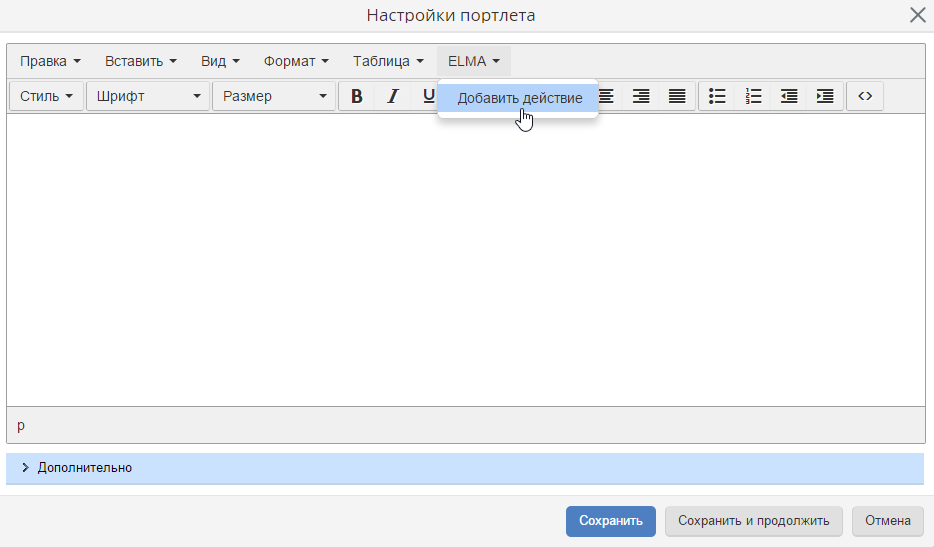The width and height of the screenshot is (934, 547).
Task: Toggle bold formatting
Action: [x=357, y=96]
